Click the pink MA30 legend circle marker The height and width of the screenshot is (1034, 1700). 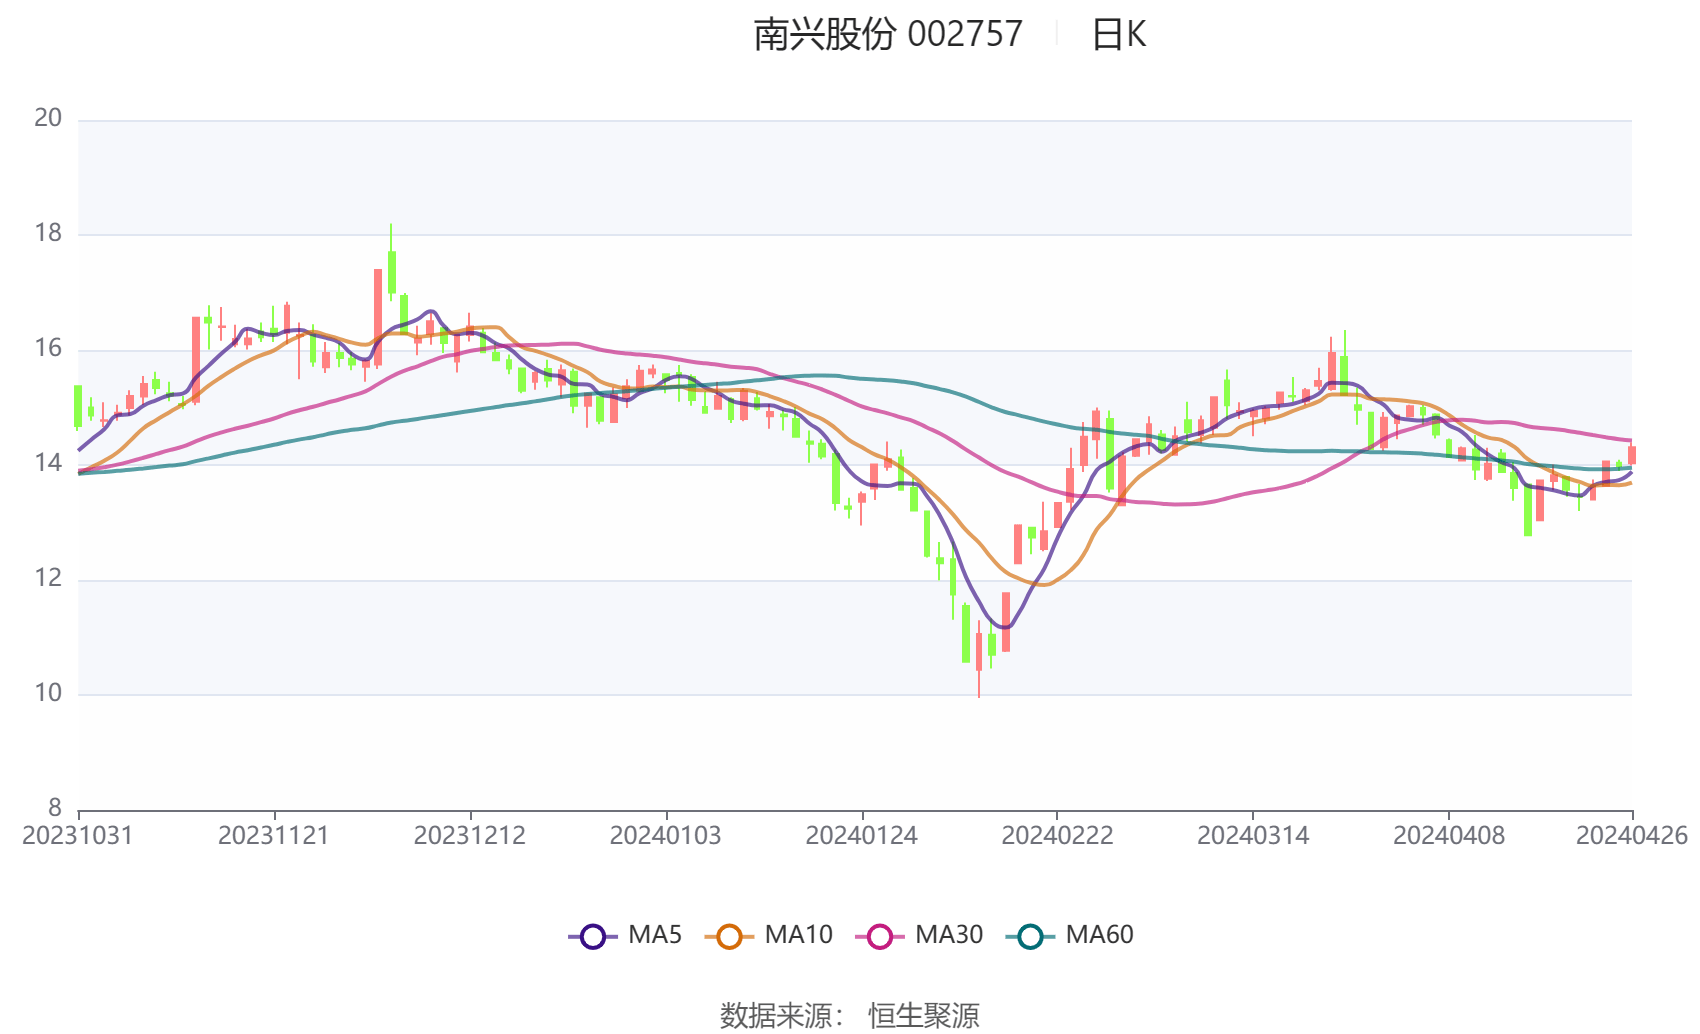(880, 937)
